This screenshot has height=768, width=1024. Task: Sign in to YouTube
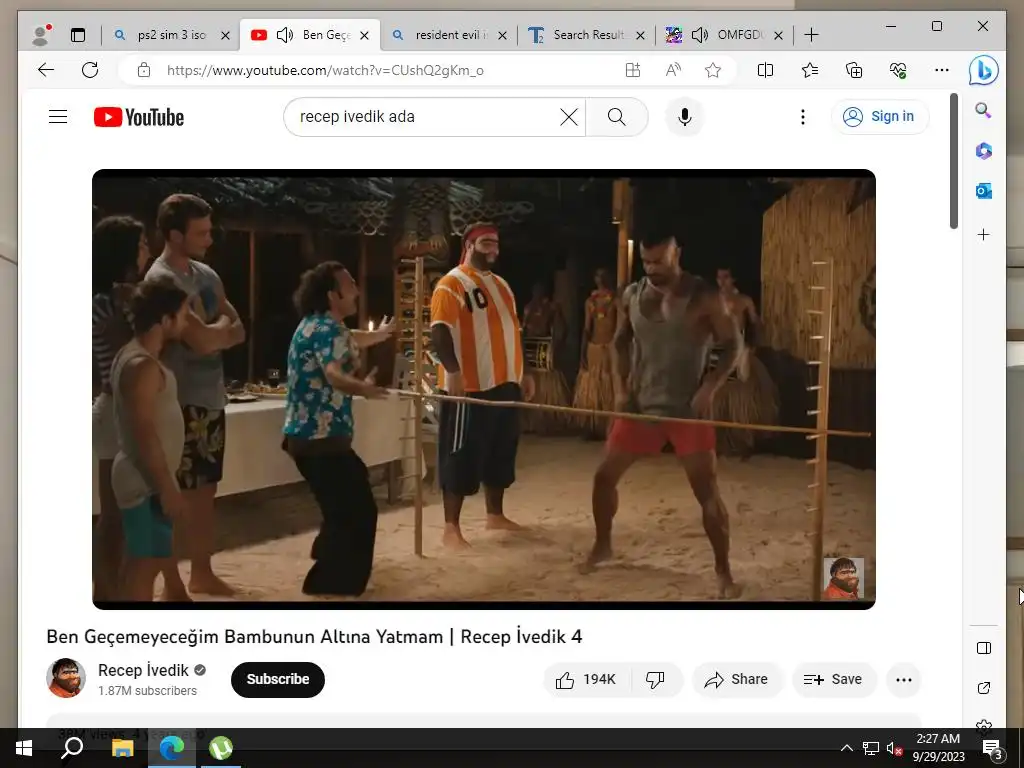click(x=880, y=117)
